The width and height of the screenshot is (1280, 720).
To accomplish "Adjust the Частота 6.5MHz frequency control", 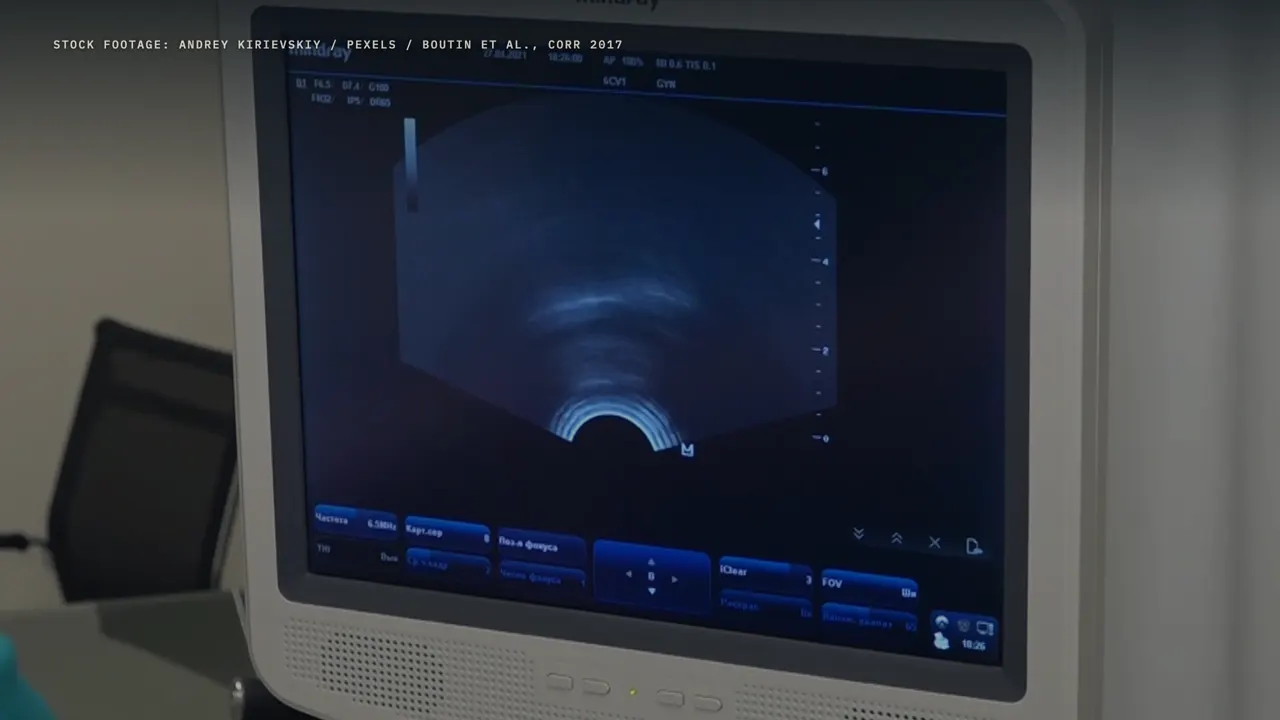I will tap(356, 521).
